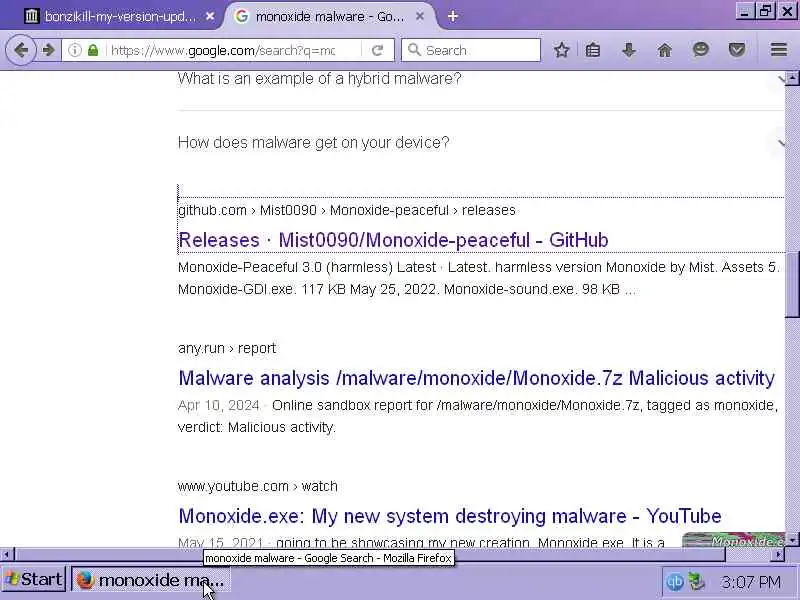Open the Windows Start button
The width and height of the screenshot is (800, 600).
coord(34,580)
